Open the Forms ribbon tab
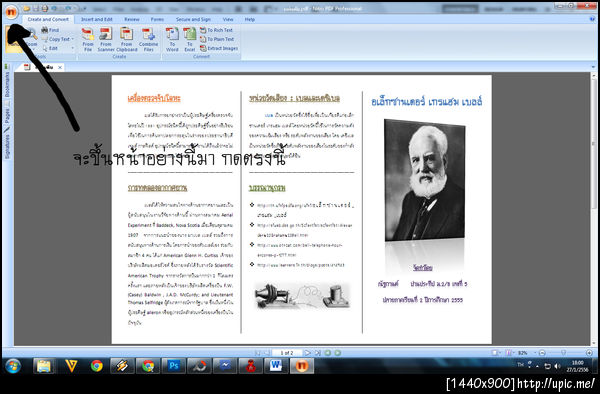 click(157, 19)
